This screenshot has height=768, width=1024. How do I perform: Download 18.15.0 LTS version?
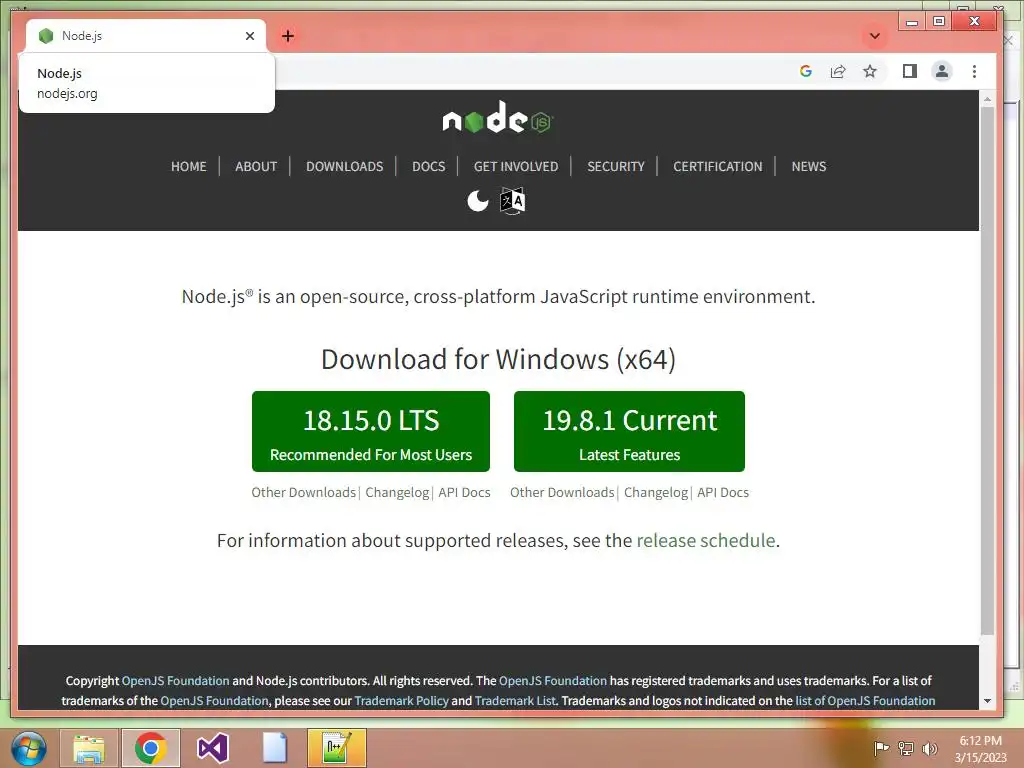(371, 431)
